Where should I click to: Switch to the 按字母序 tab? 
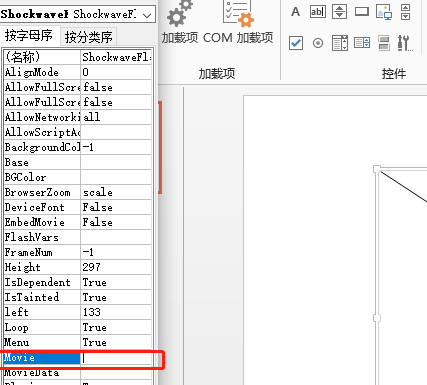tap(29, 35)
